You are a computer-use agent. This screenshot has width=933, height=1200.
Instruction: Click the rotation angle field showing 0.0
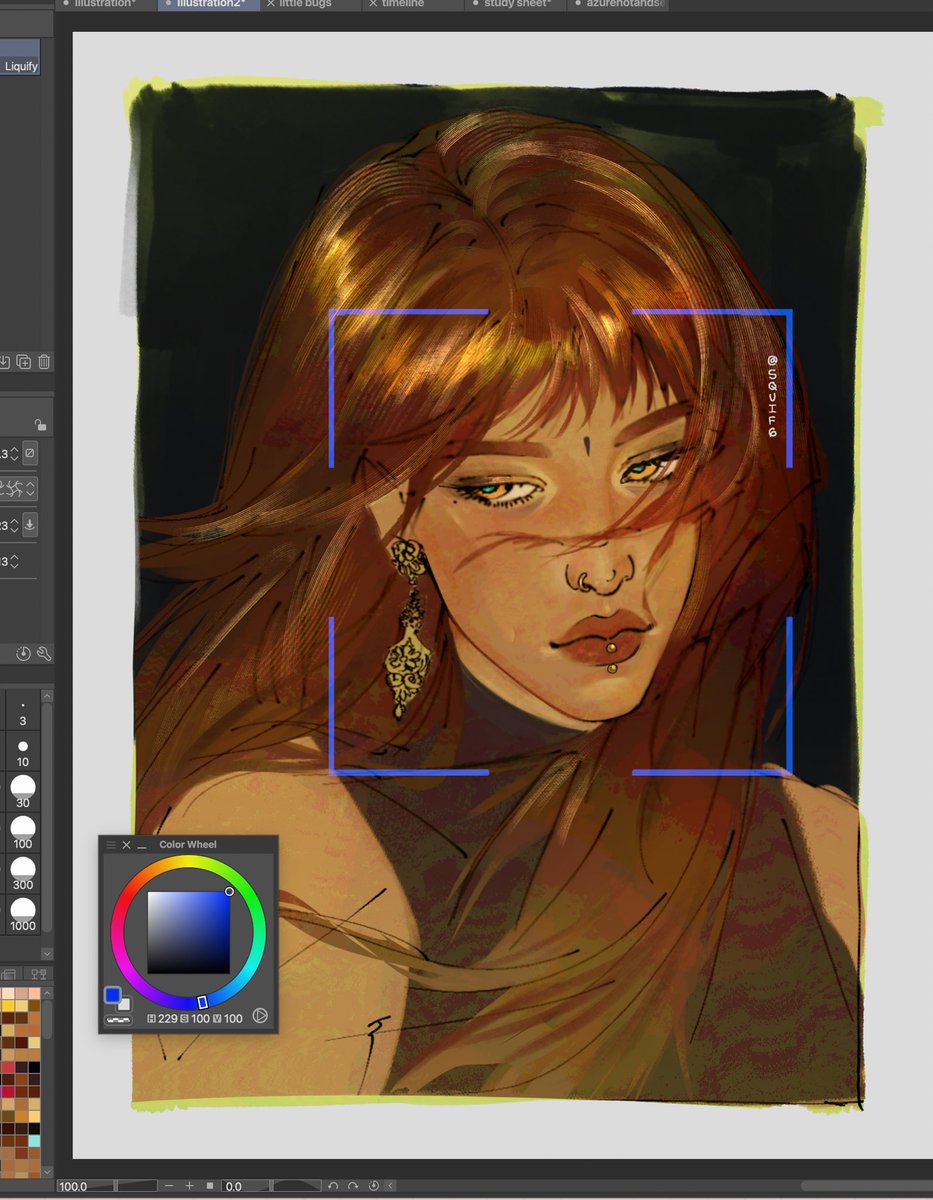click(246, 1186)
